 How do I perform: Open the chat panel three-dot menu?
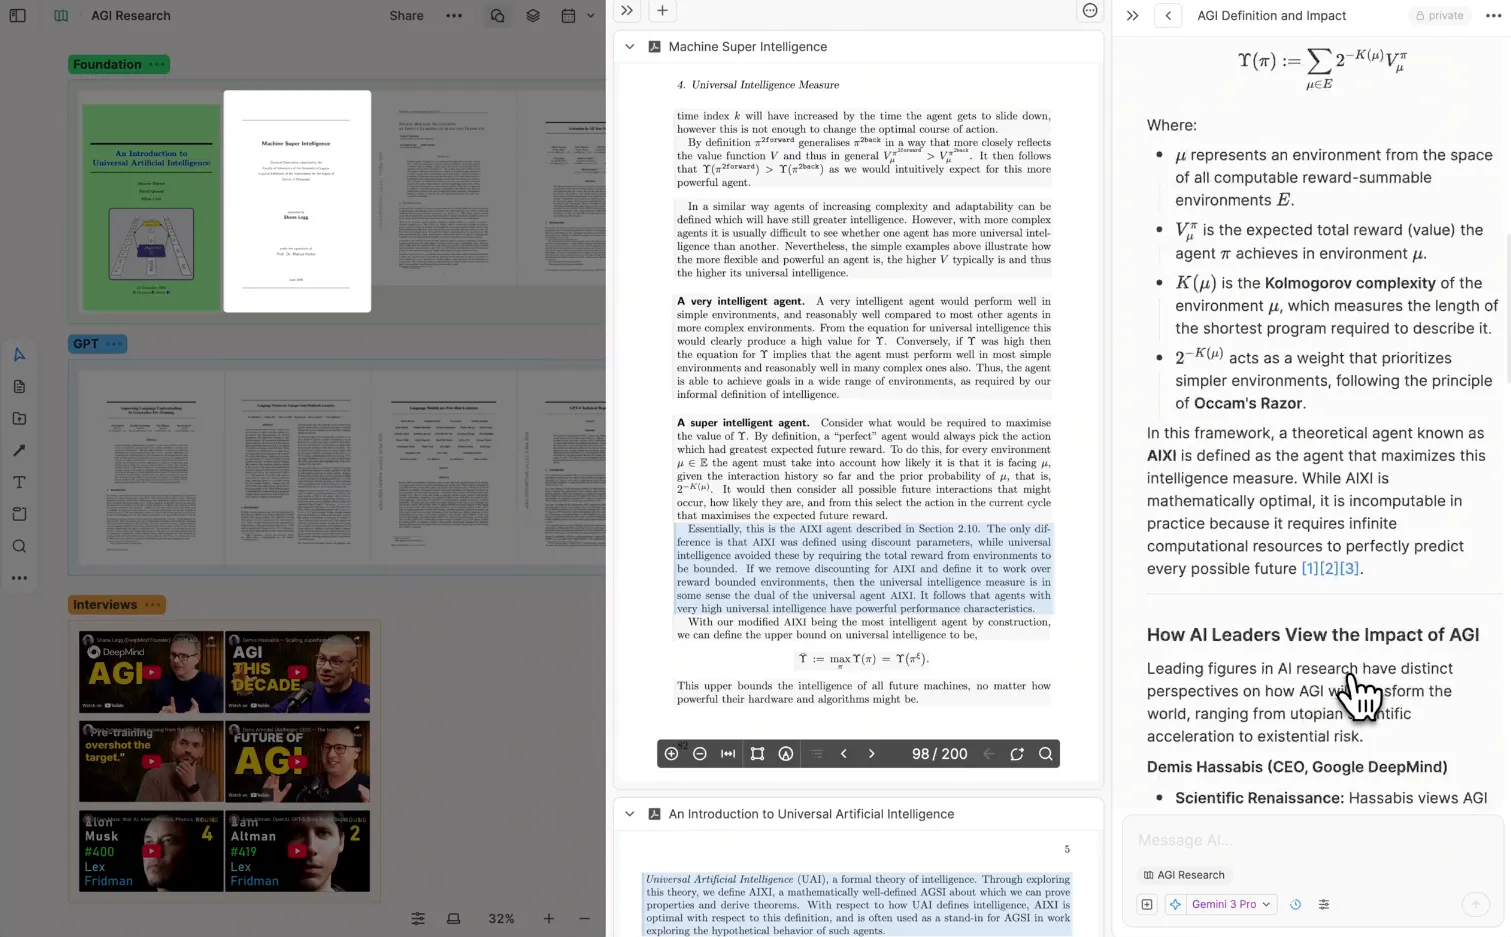(1493, 16)
